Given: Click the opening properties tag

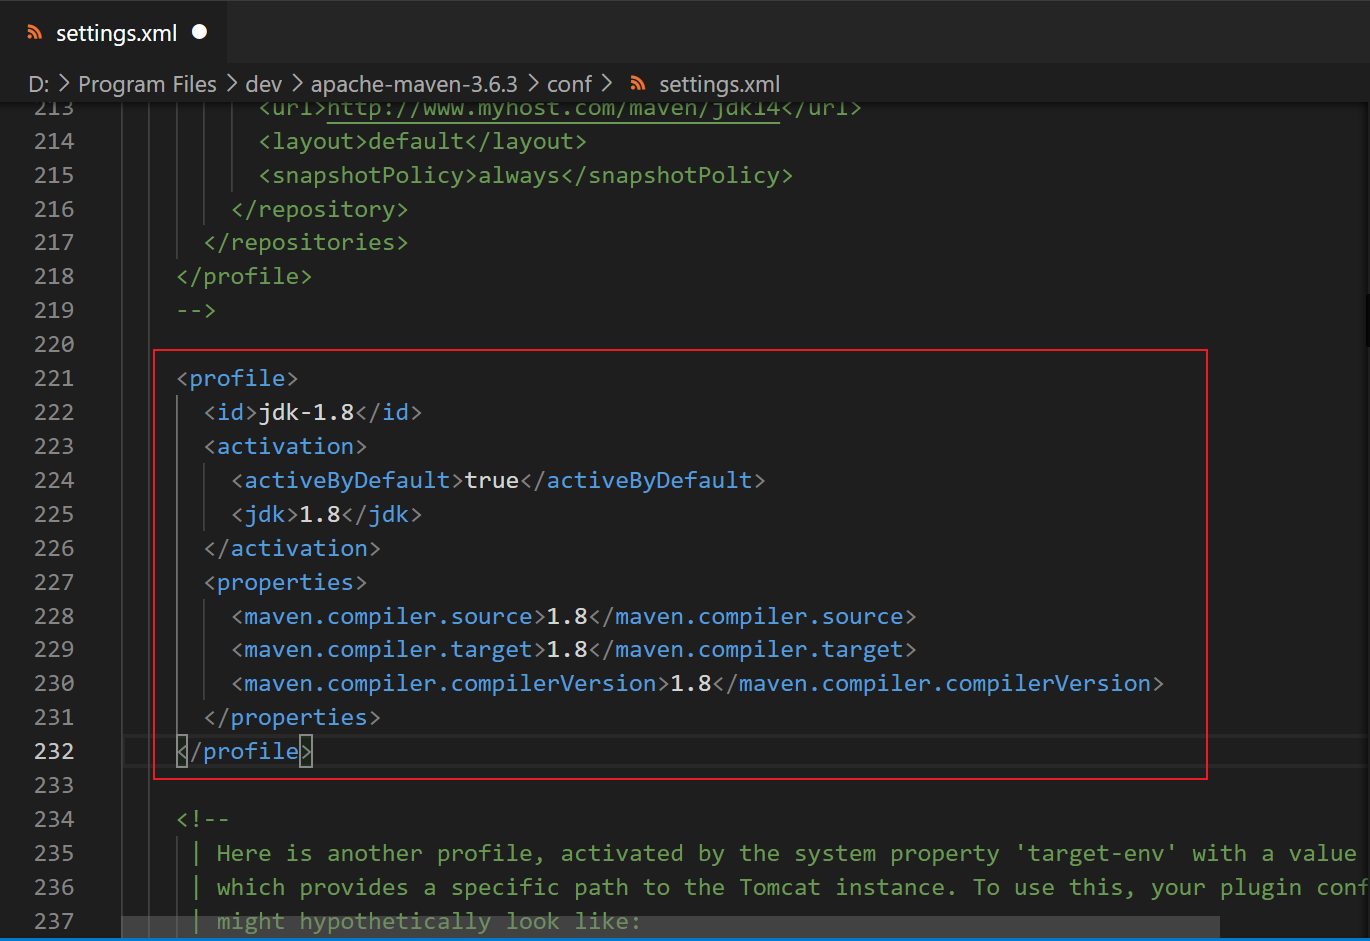Looking at the screenshot, I should click(285, 582).
